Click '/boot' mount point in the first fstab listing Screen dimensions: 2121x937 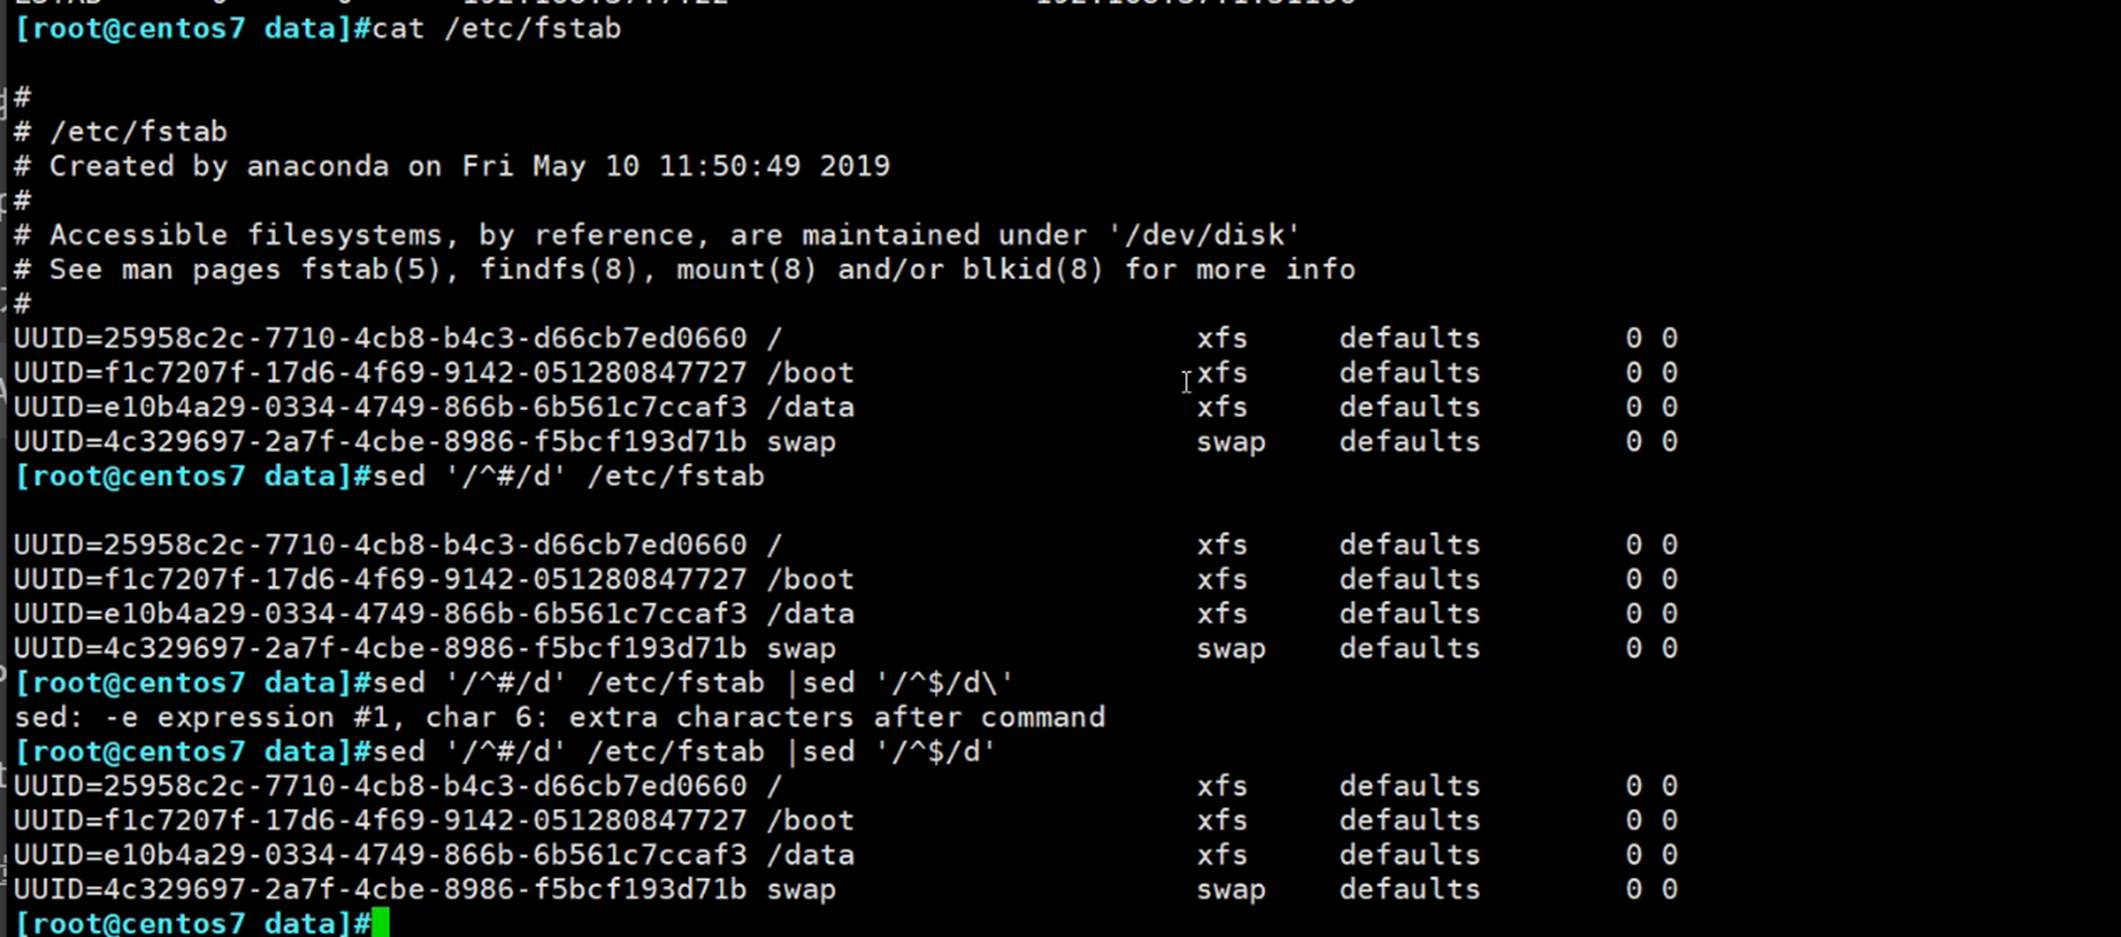[x=810, y=373]
